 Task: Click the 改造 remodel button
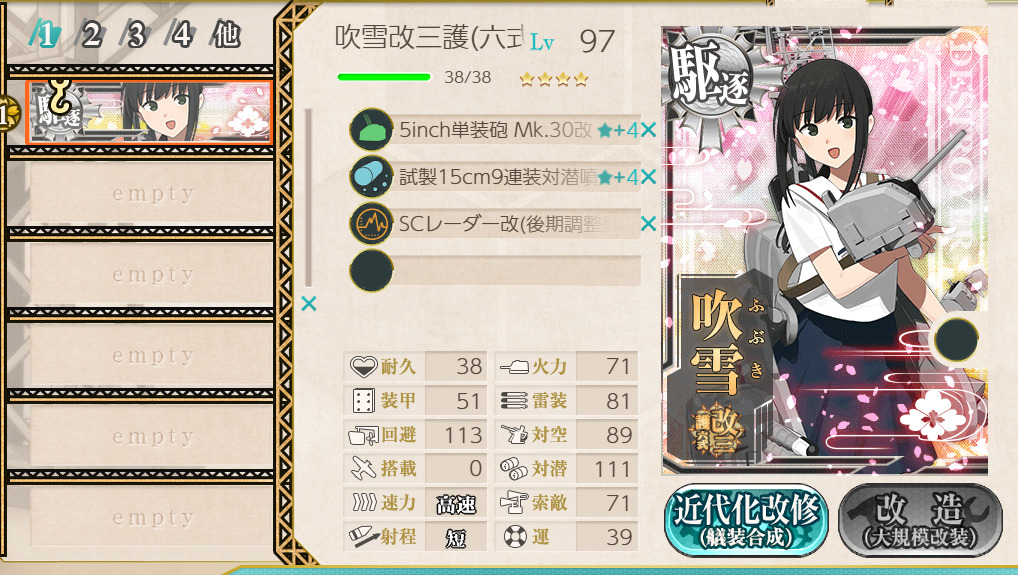(x=921, y=520)
